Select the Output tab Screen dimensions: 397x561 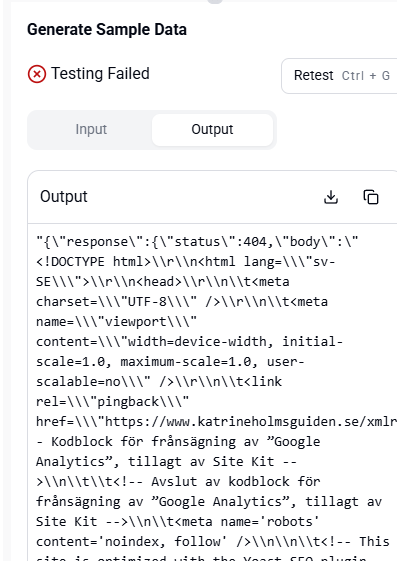(212, 130)
